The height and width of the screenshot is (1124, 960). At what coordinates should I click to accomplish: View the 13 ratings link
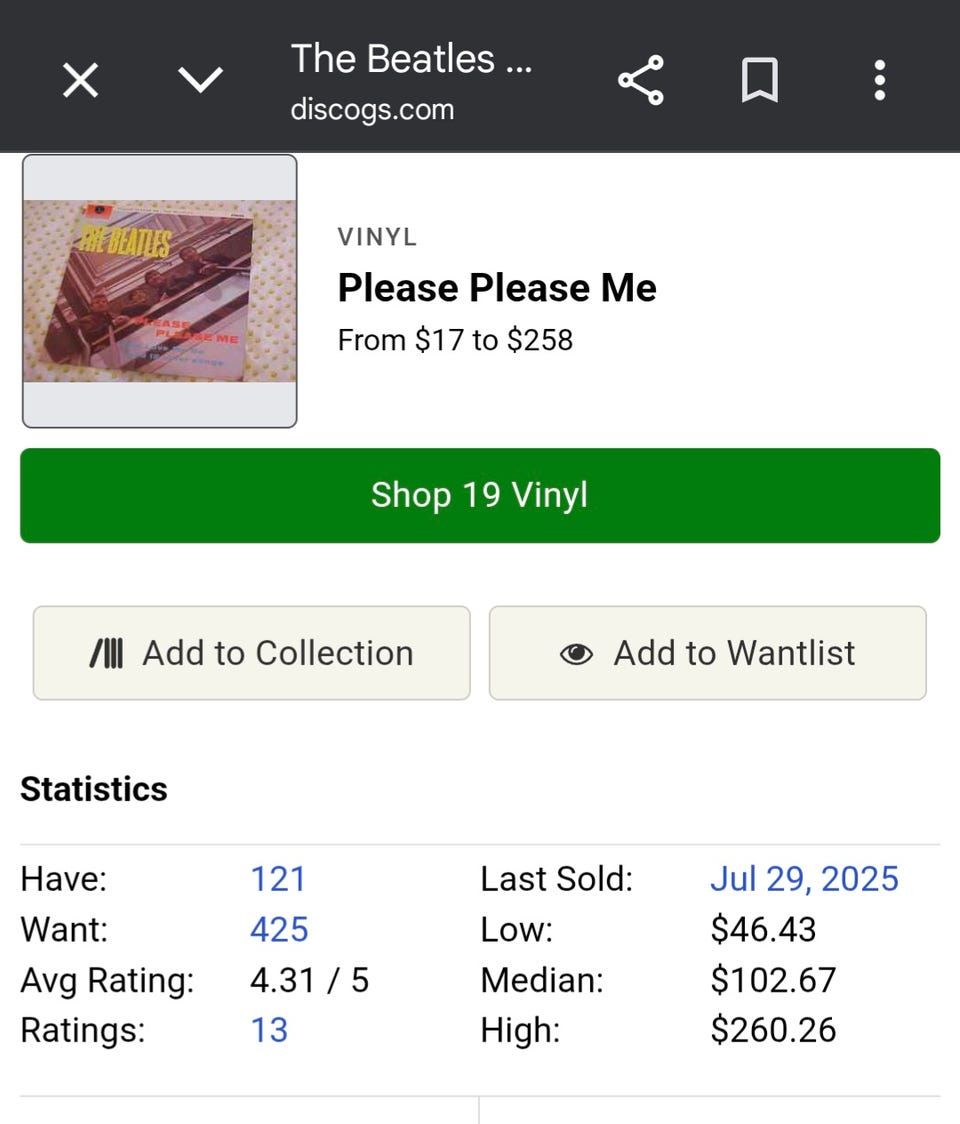pyautogui.click(x=269, y=1030)
